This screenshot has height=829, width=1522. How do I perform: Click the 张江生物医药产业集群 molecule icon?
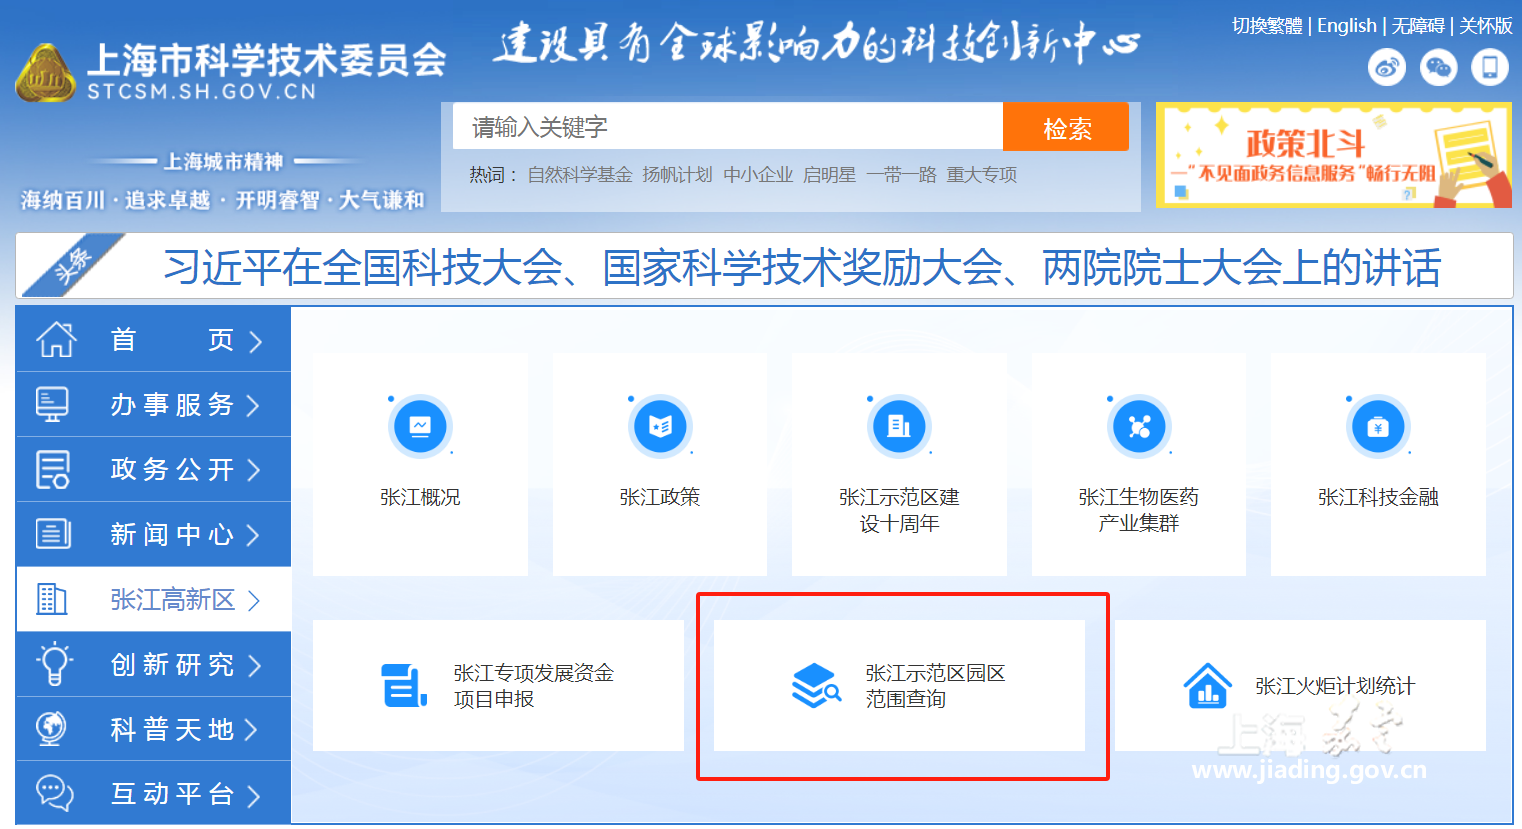(1139, 427)
